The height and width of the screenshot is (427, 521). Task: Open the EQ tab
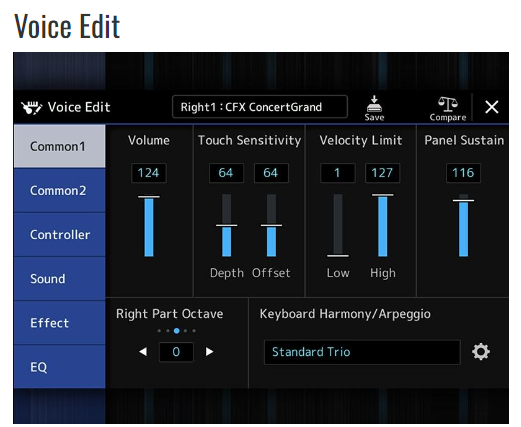pos(60,367)
